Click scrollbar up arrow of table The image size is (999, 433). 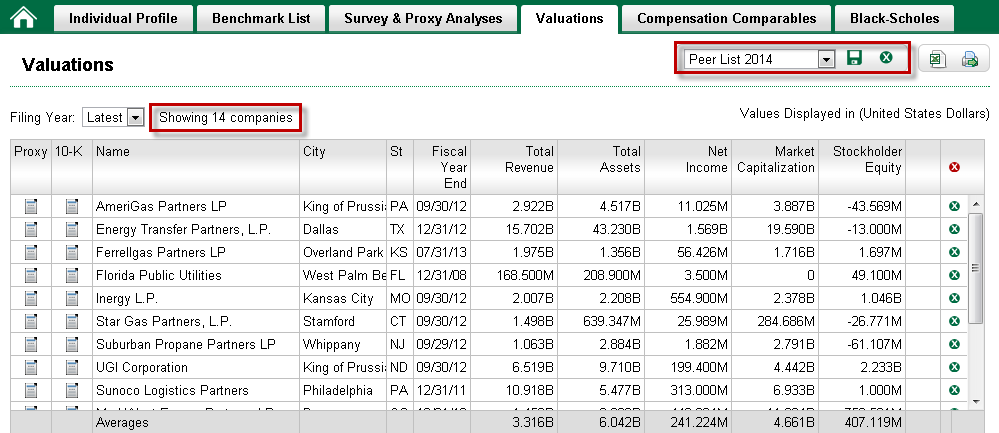(975, 204)
